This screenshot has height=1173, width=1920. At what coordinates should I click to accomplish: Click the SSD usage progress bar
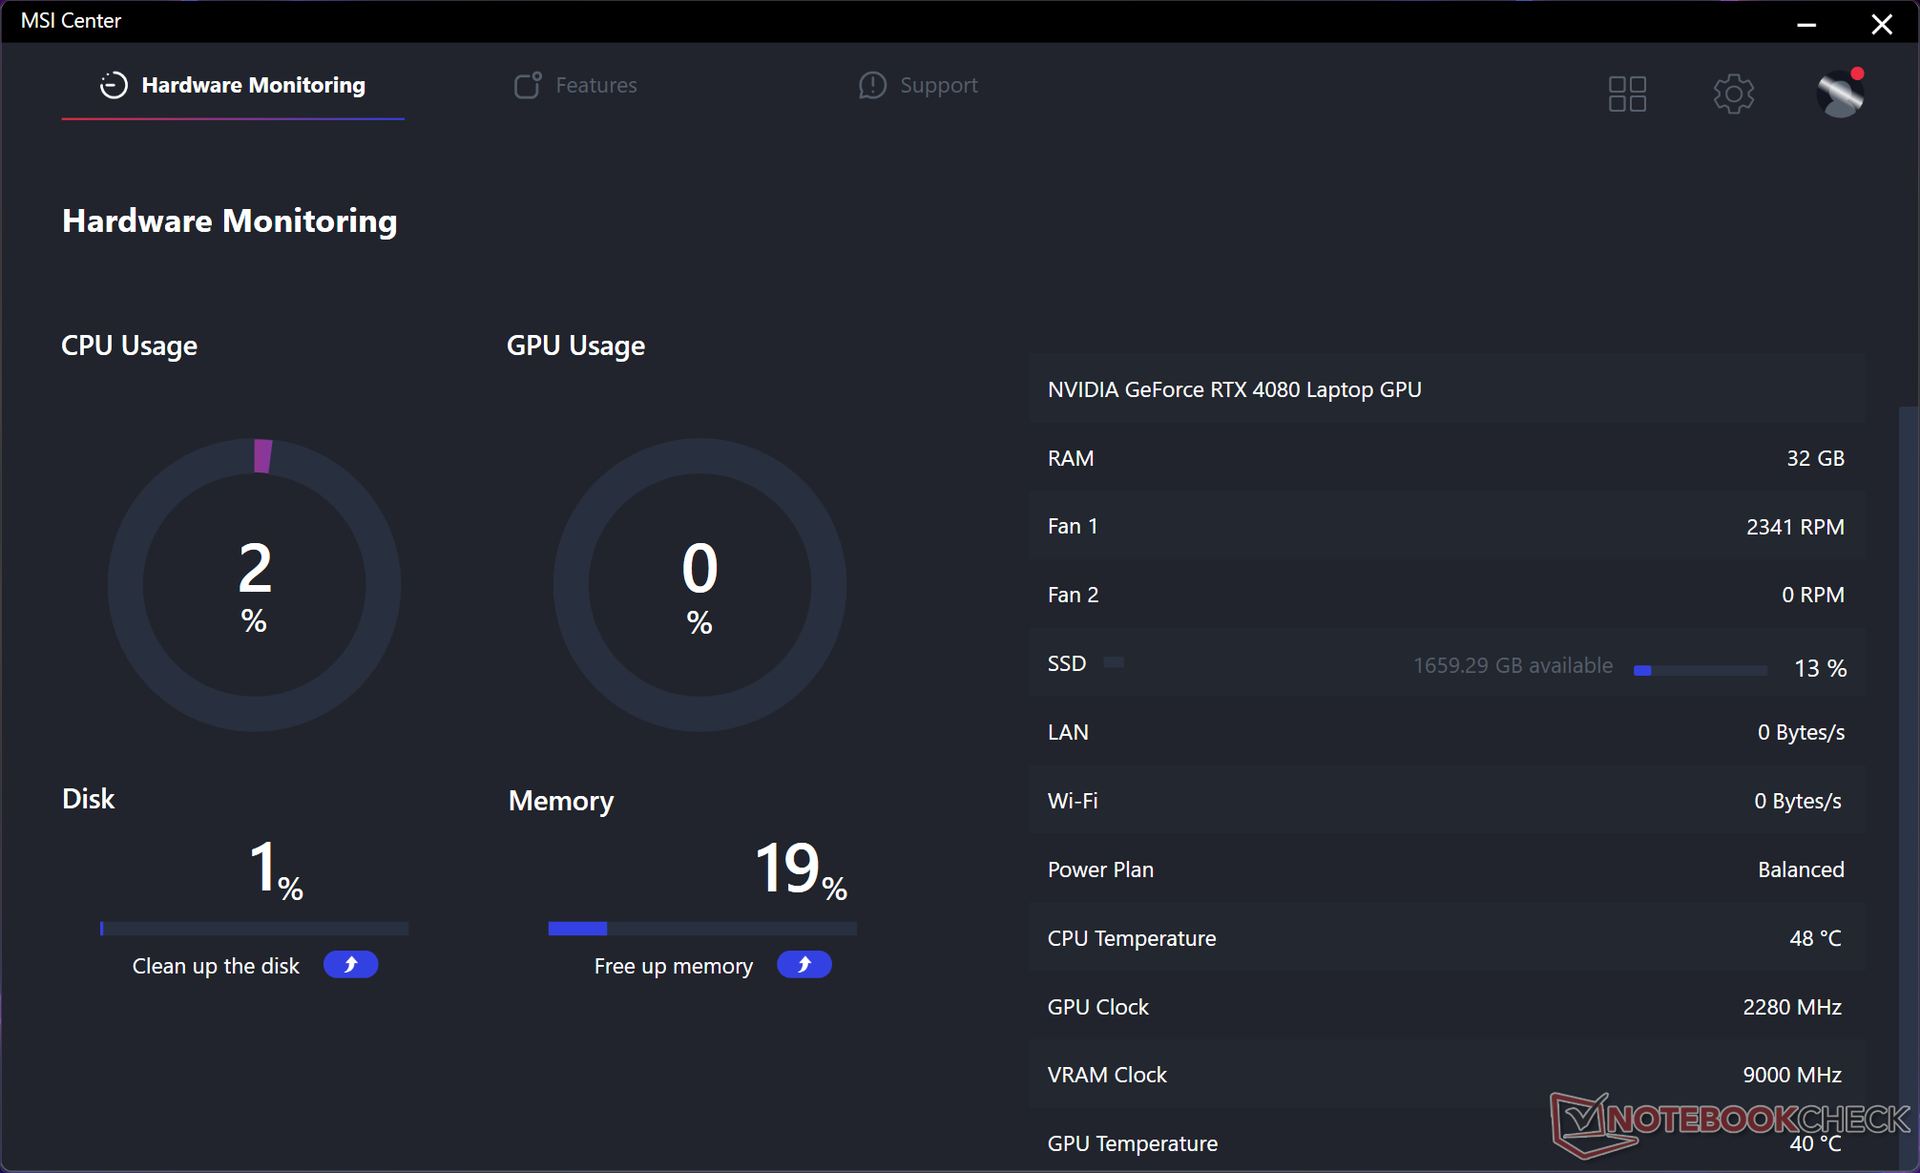click(1700, 670)
